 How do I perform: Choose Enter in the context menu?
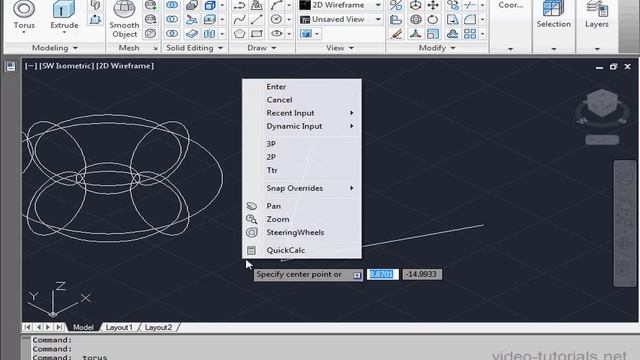[302, 87]
